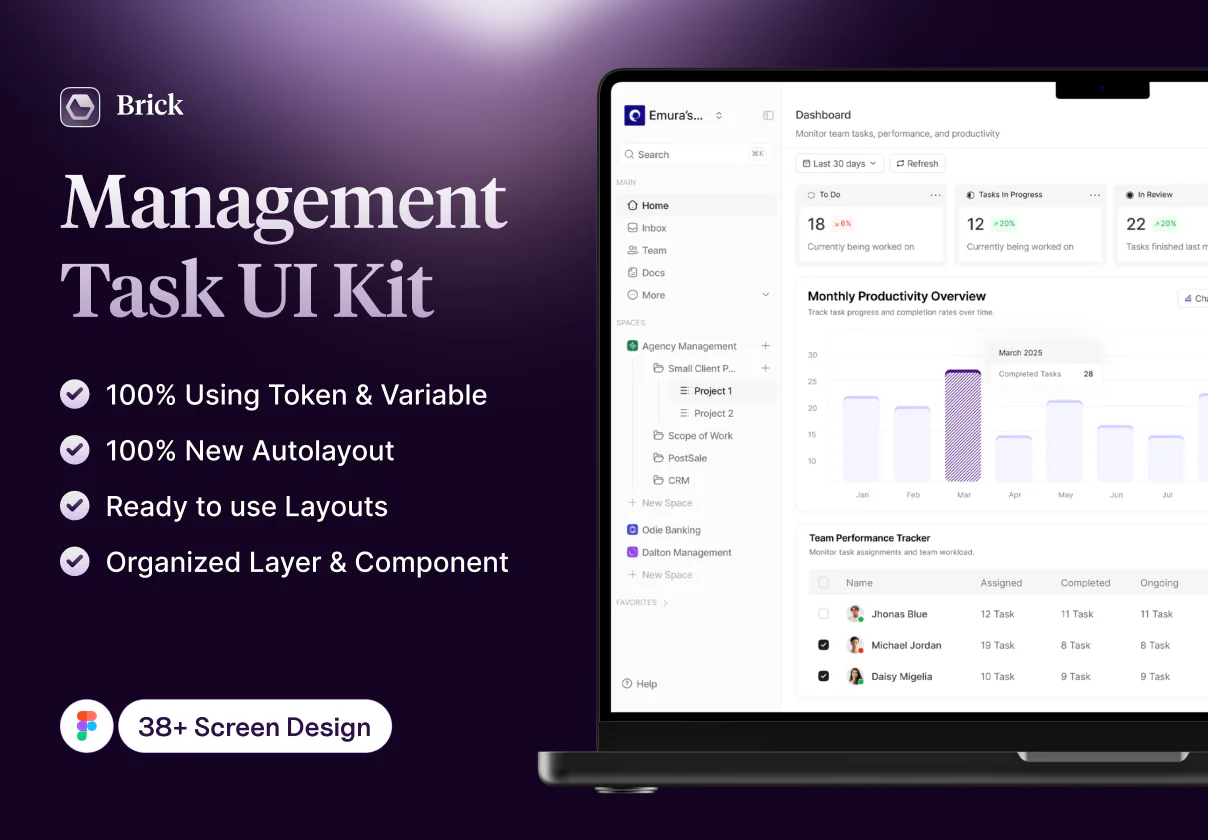Click the Emura's workspace logo icon
Screen dimensions: 1208x840
(633, 115)
